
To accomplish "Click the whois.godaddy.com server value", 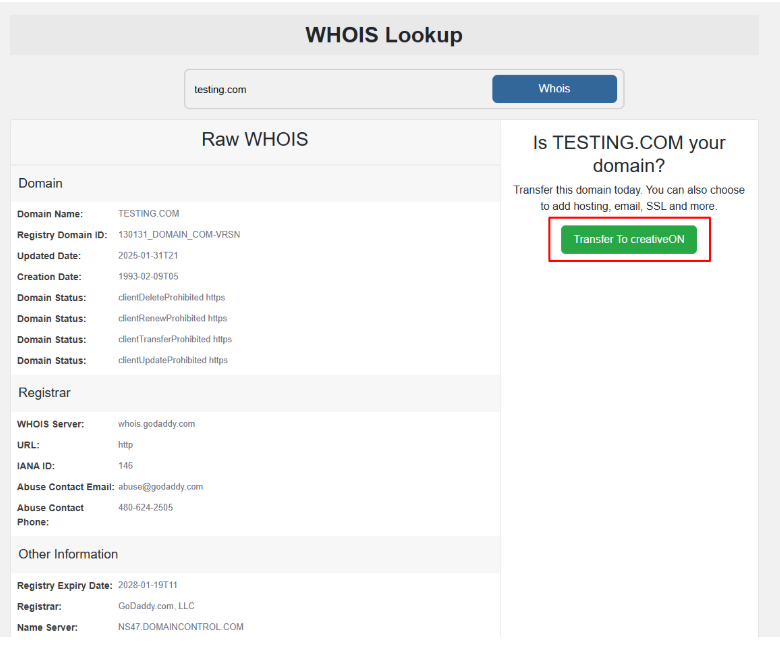I will click(x=156, y=424).
